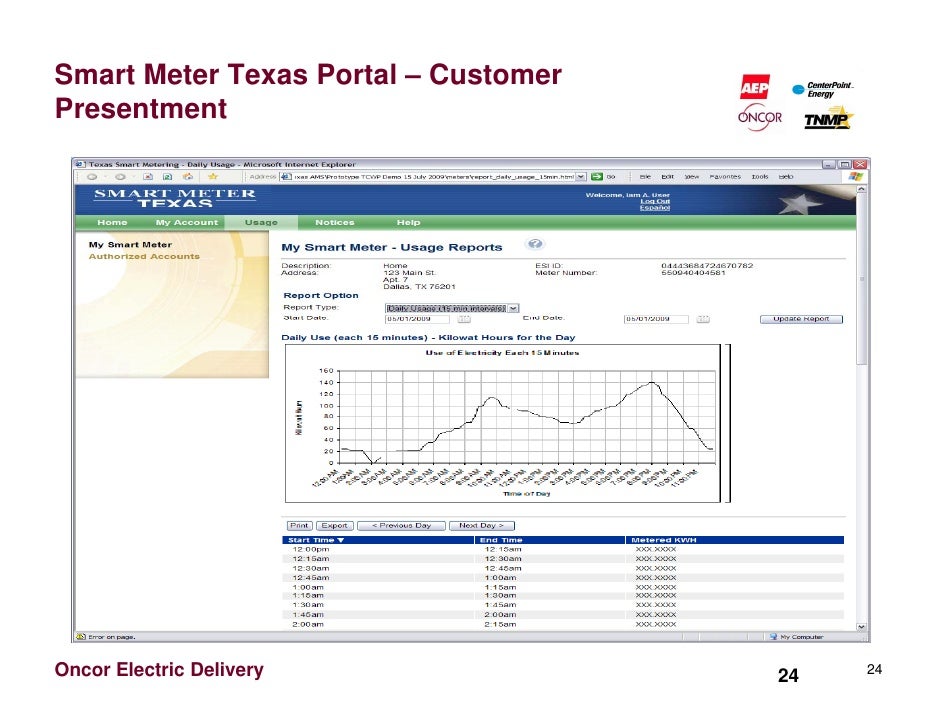
Task: Click the browser address URL field
Action: pos(434,177)
